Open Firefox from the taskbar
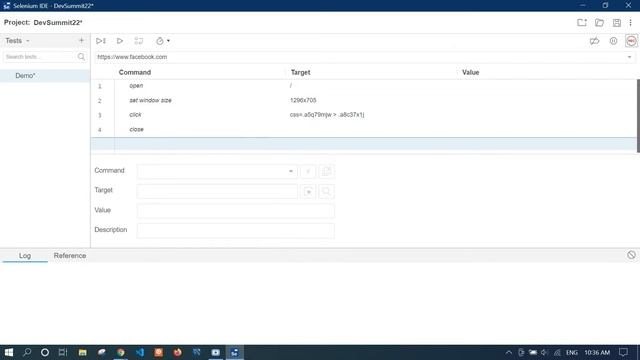Viewport: 640px width, 360px height. 178,352
